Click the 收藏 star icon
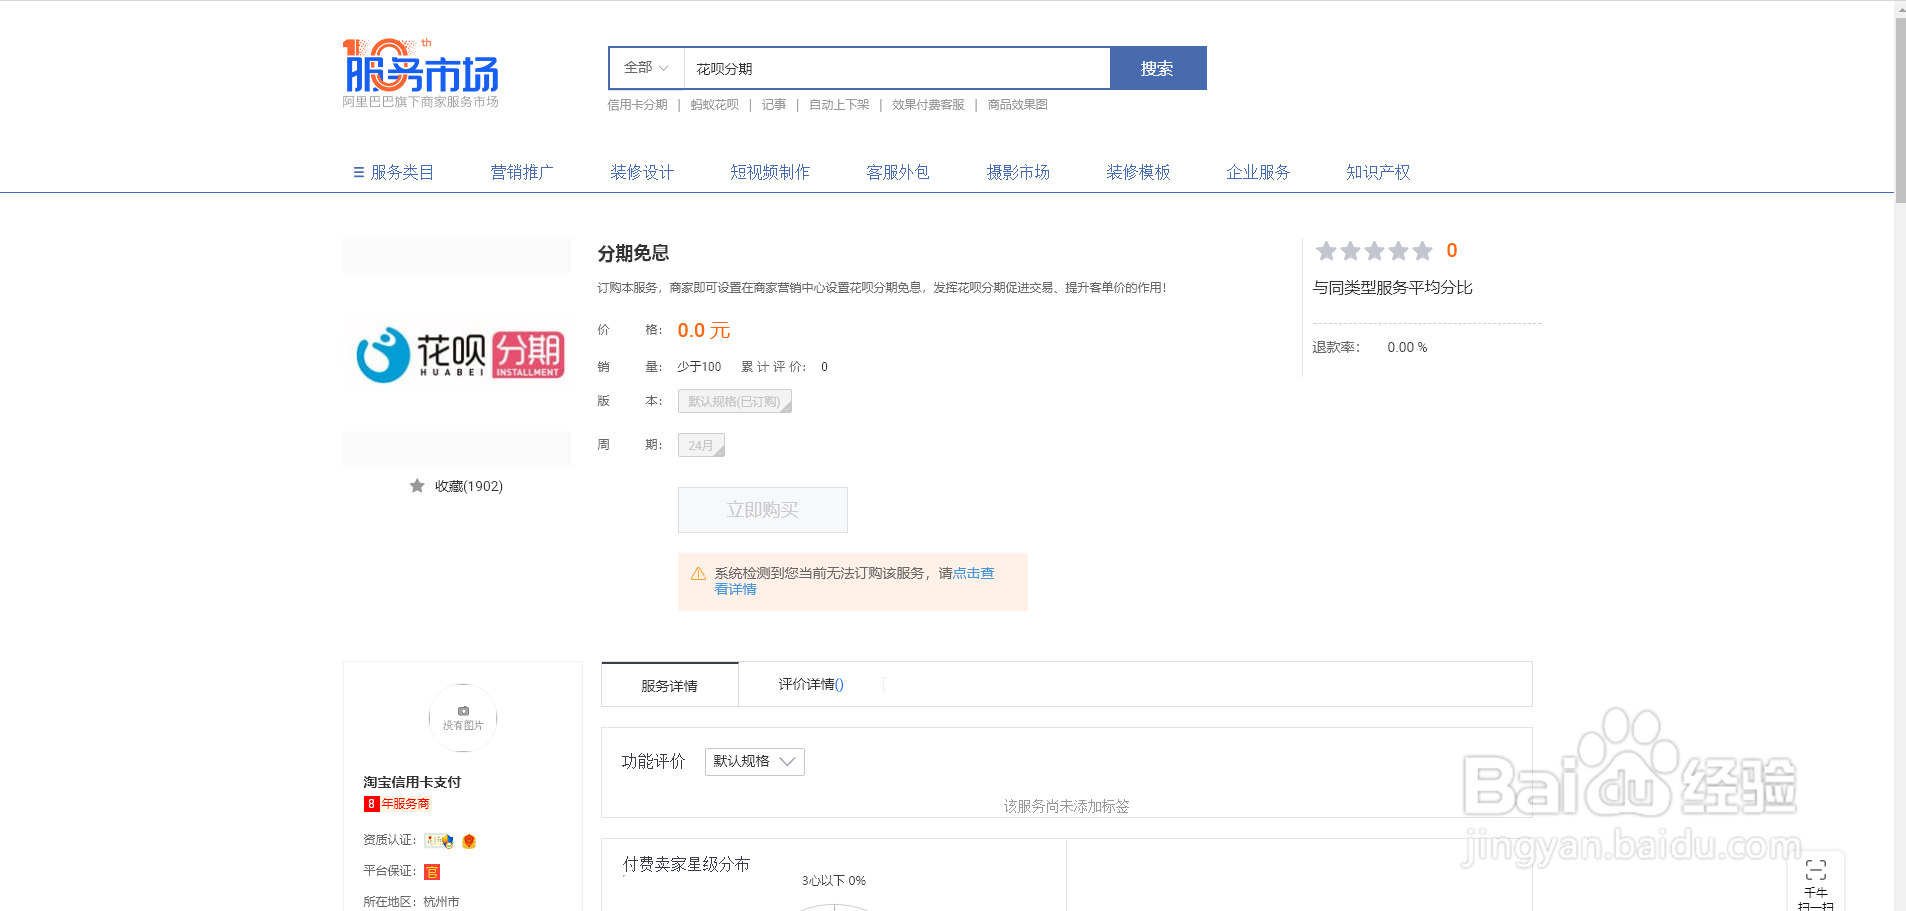1906x911 pixels. tap(417, 486)
